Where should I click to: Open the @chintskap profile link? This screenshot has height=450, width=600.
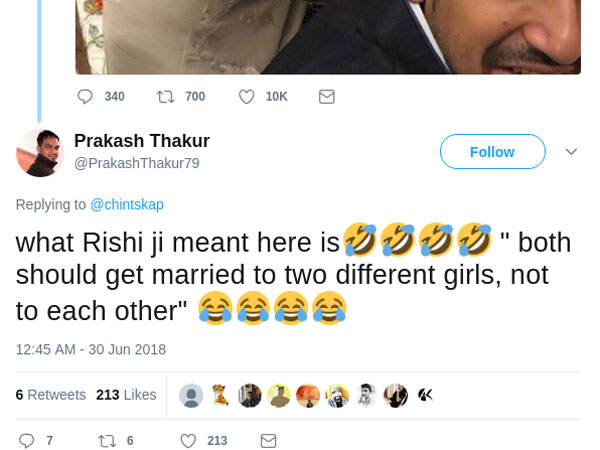click(127, 204)
